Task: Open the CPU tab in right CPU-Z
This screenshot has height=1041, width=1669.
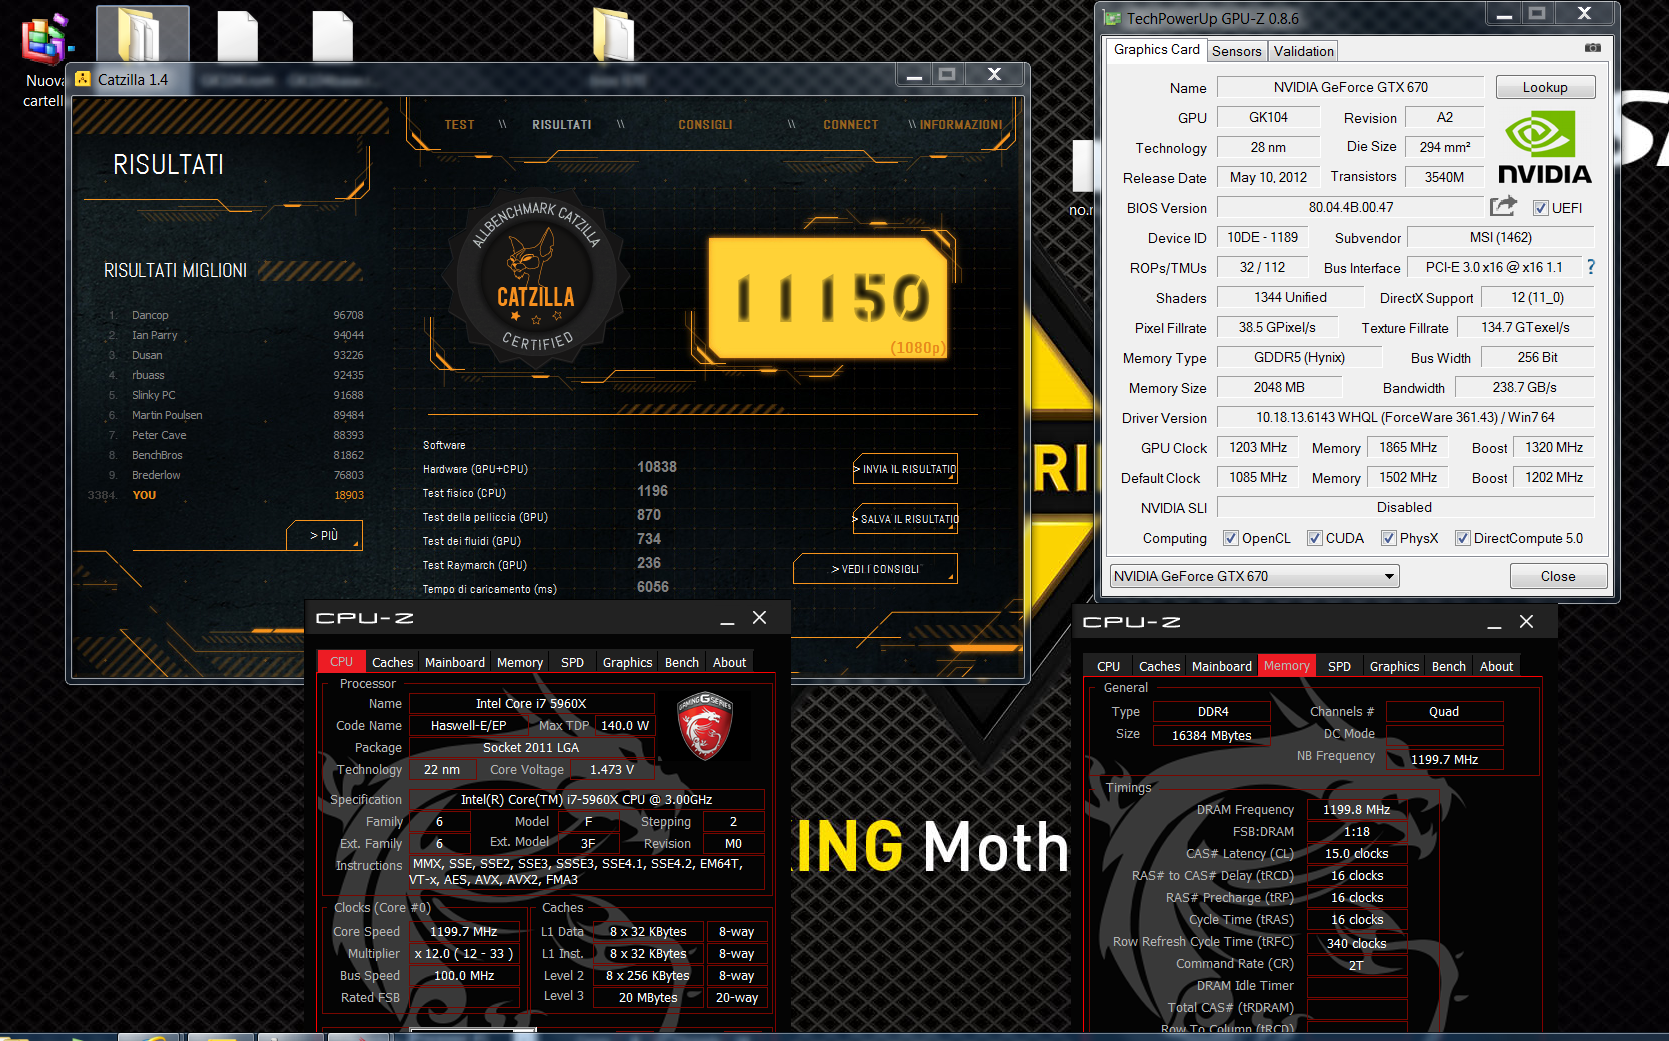Action: click(x=1108, y=666)
